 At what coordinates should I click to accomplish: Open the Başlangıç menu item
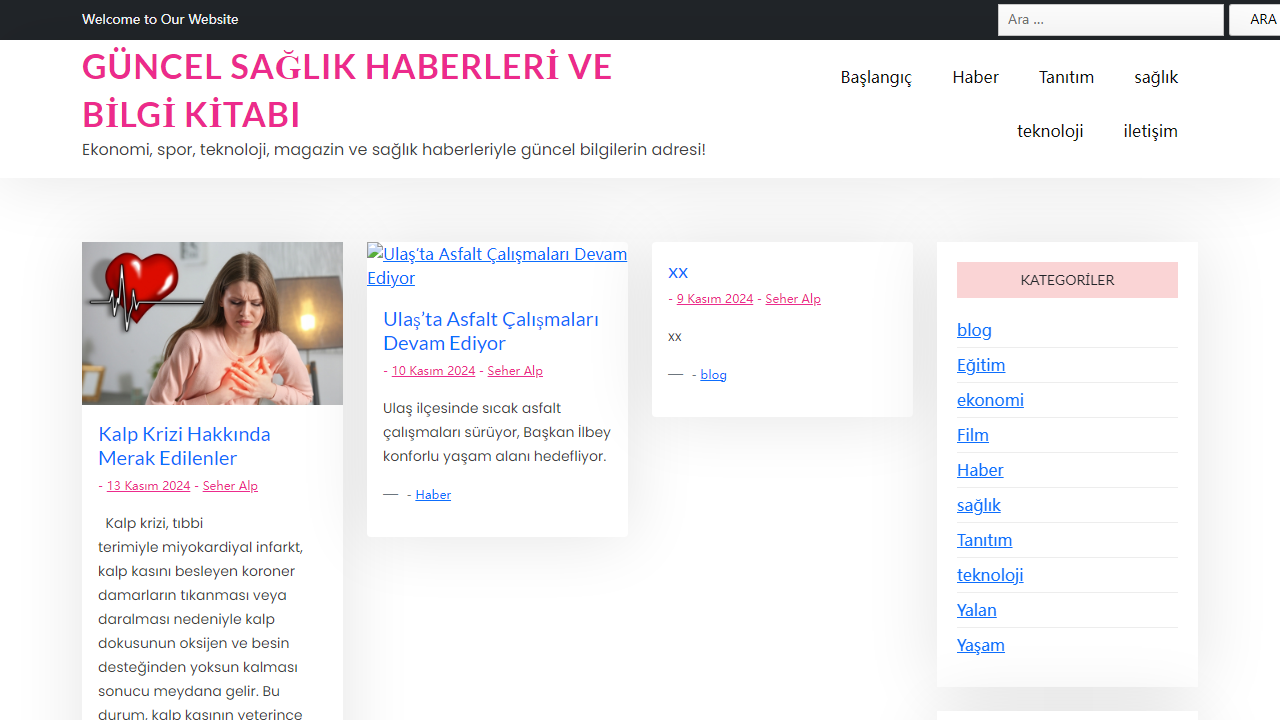pyautogui.click(x=876, y=77)
